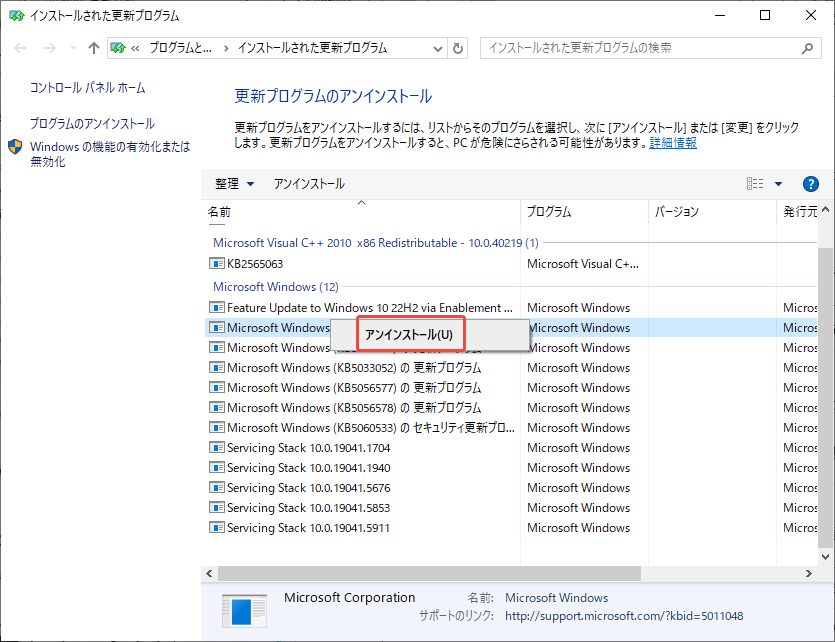The image size is (835, 642).
Task: Sort by the バージョン column header
Action: 713,212
